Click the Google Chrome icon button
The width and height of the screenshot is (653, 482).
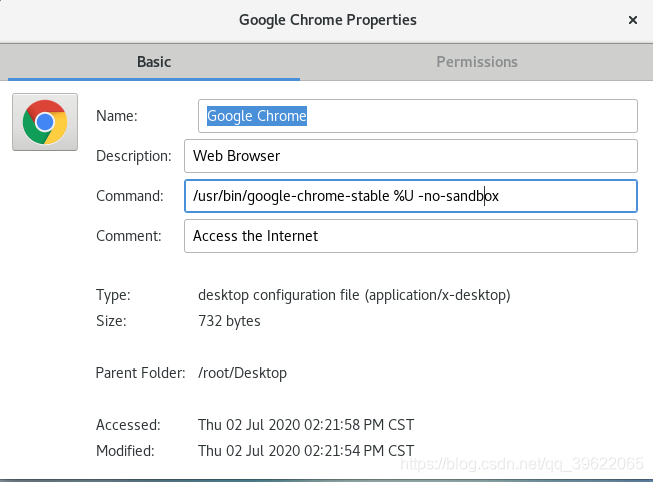pos(45,122)
